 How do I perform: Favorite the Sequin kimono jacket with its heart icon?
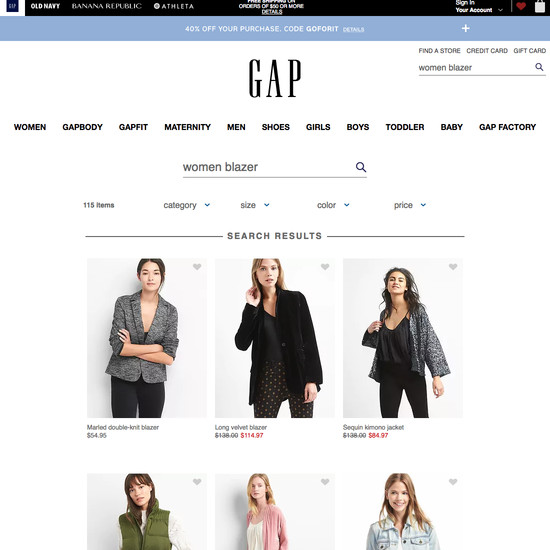click(453, 267)
